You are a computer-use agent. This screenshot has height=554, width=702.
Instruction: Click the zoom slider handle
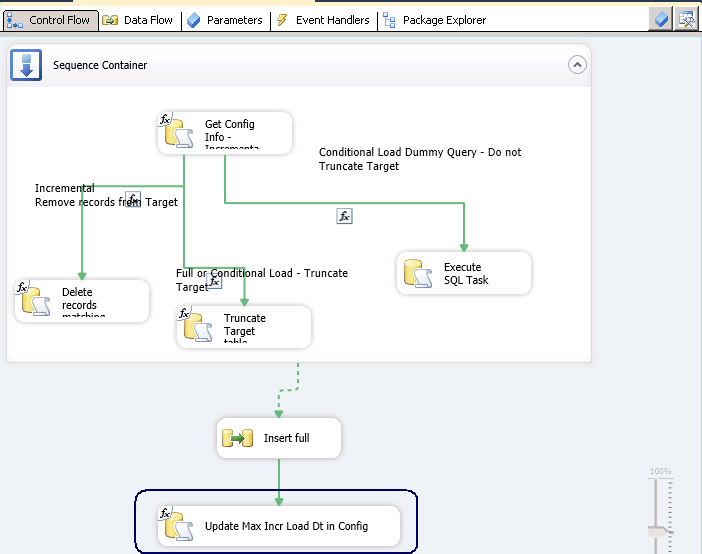pyautogui.click(x=659, y=532)
